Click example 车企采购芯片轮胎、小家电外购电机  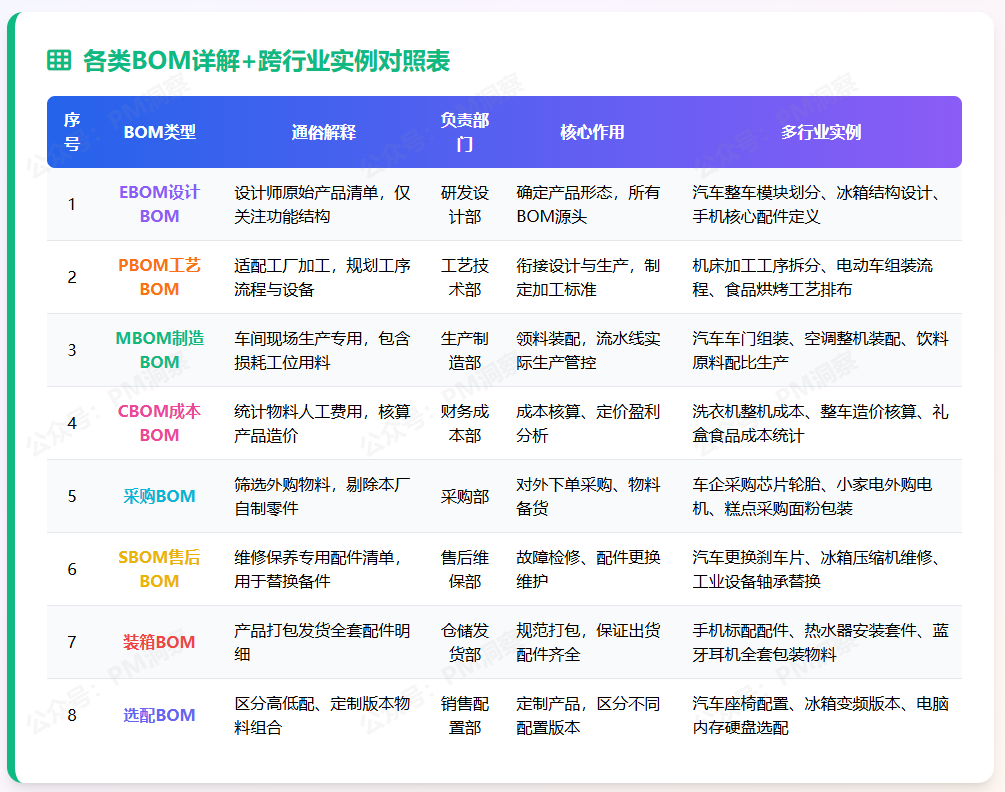812,497
